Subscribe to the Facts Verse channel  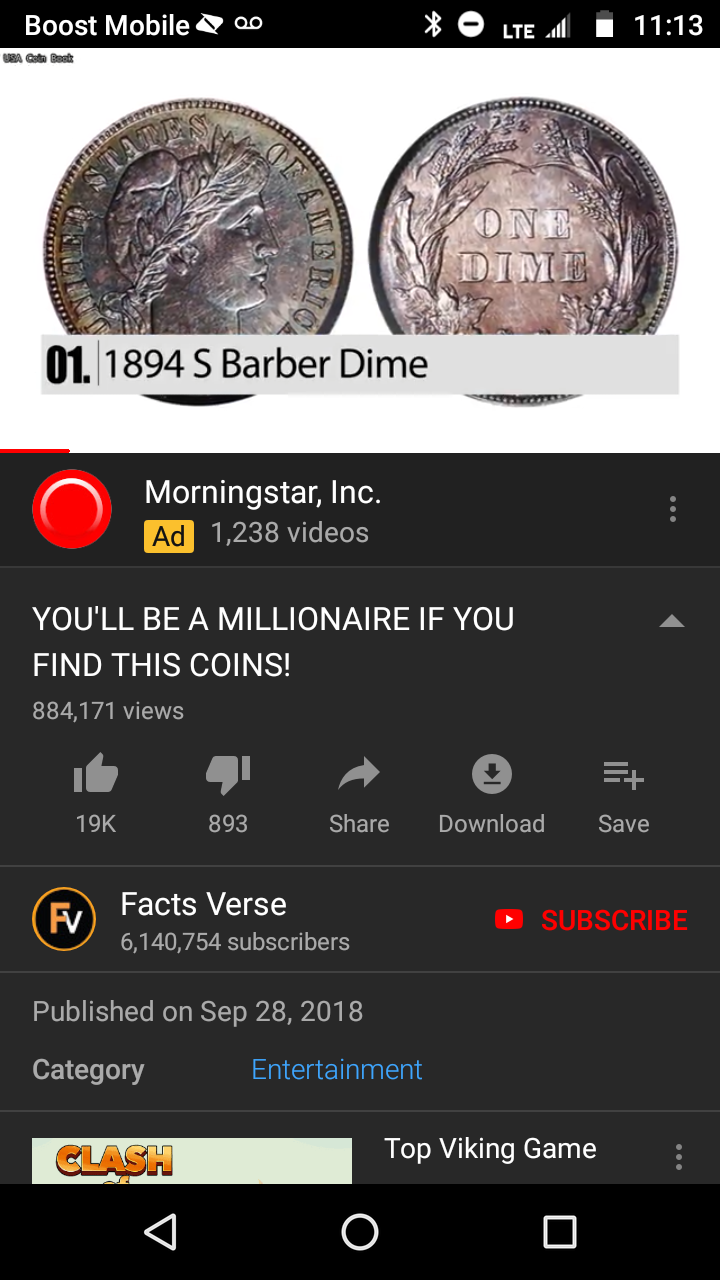pos(592,920)
